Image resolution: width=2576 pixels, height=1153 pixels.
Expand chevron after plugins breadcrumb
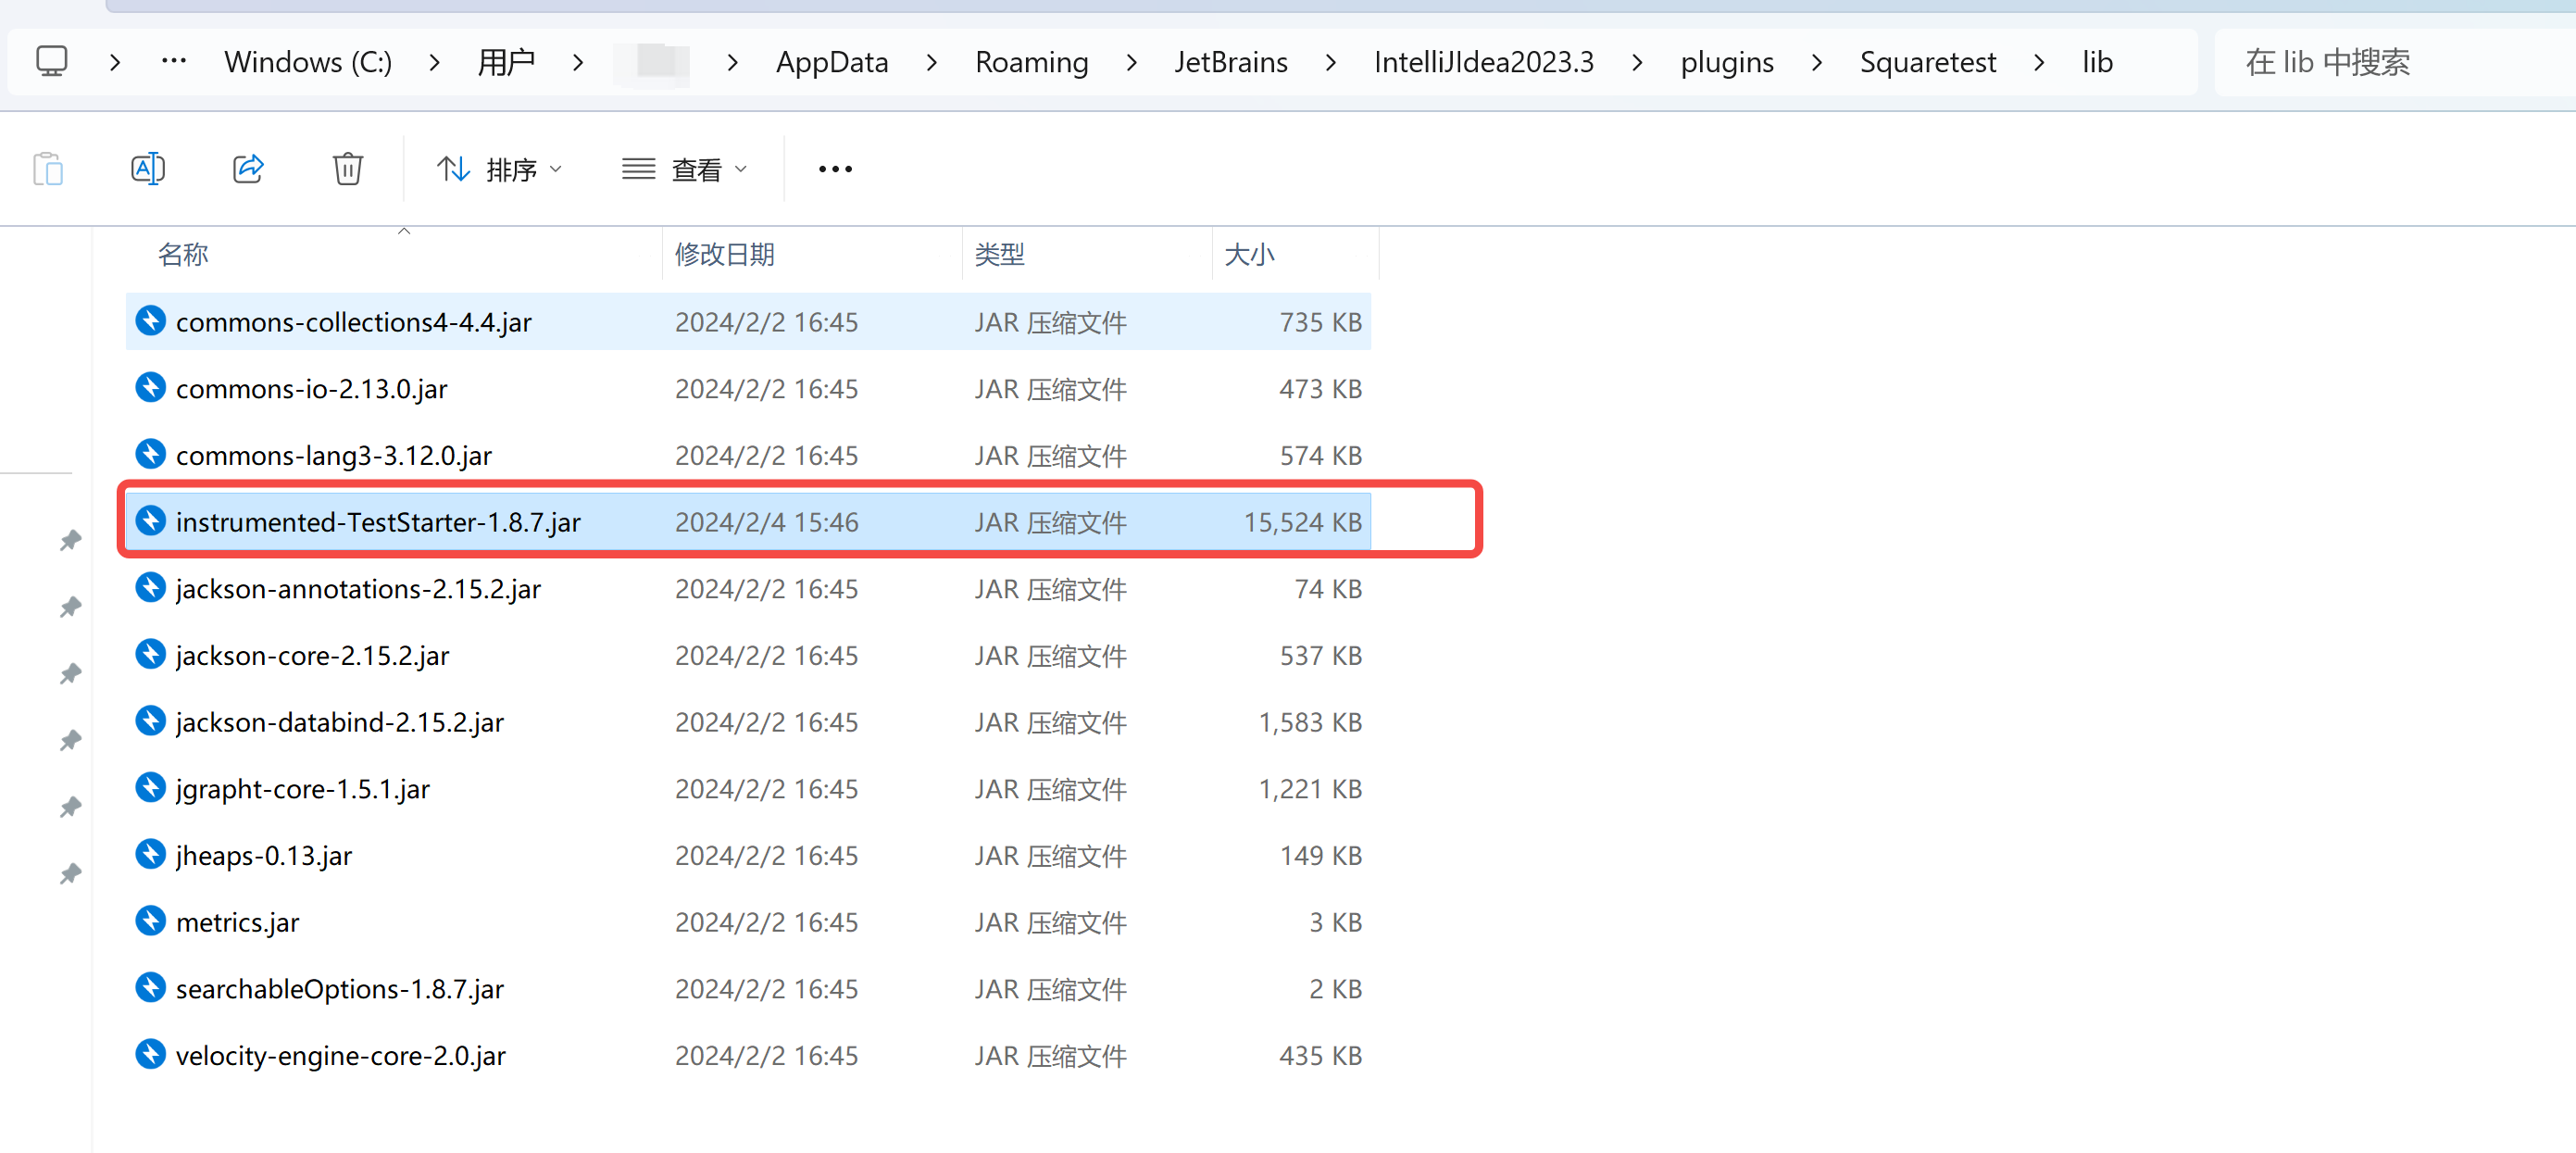(x=1817, y=62)
